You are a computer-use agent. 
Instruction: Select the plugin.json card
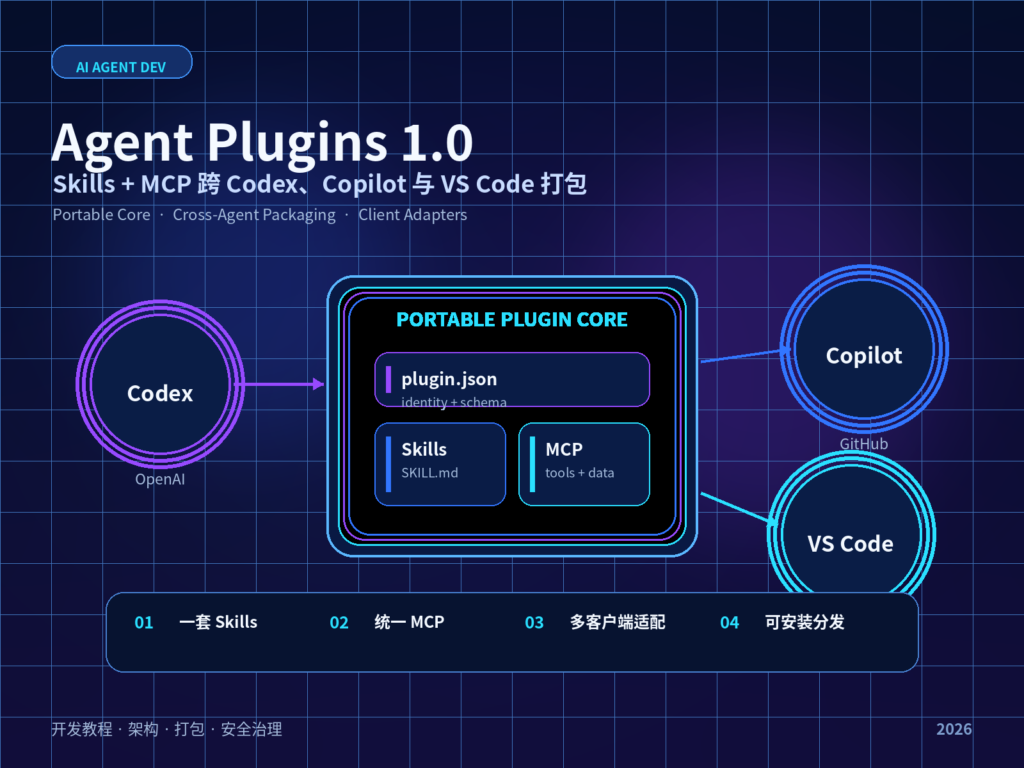tap(512, 379)
